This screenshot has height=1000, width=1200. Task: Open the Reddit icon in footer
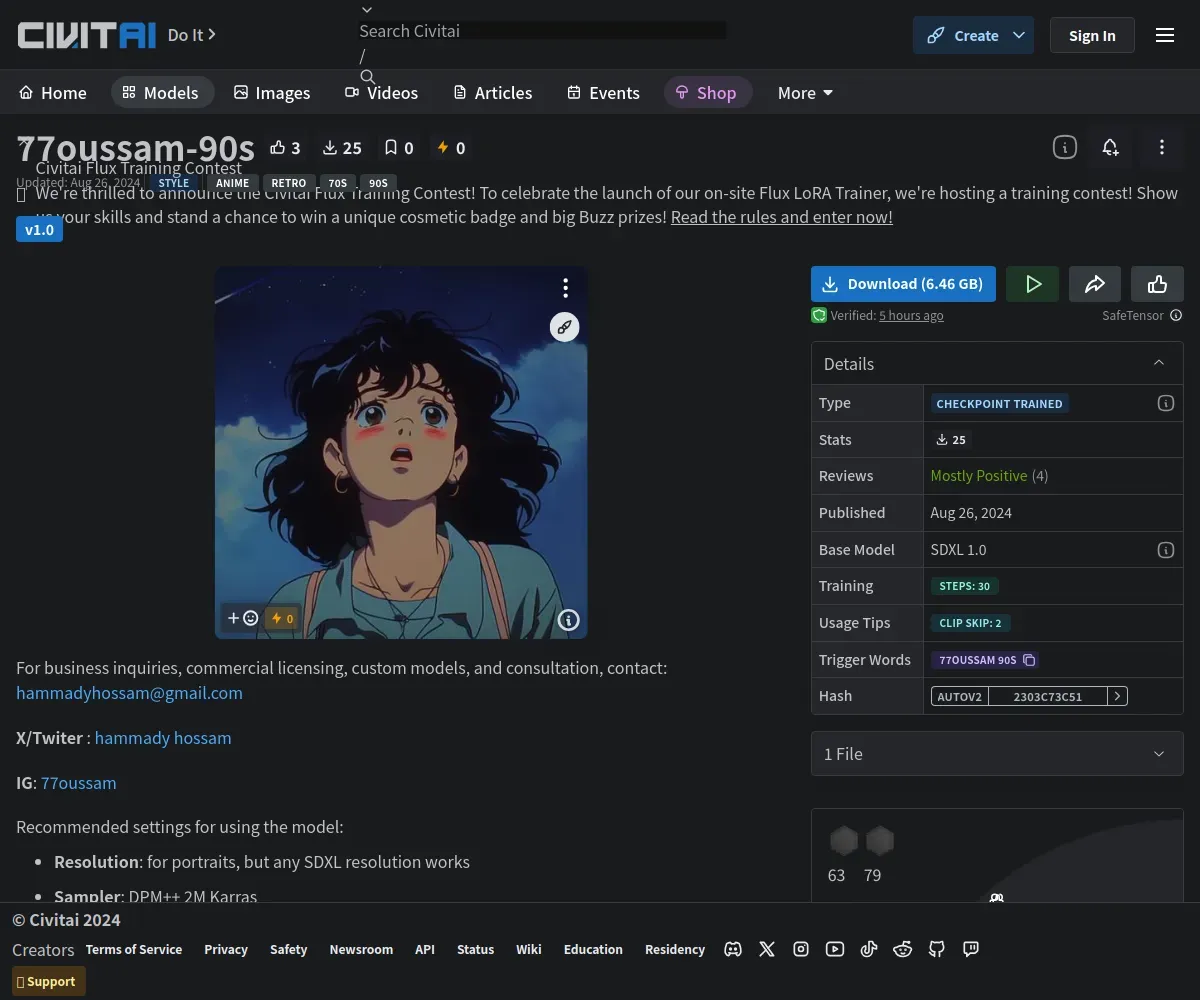[903, 949]
